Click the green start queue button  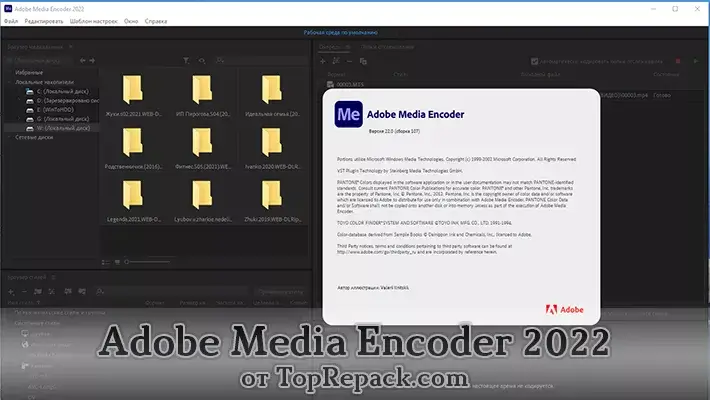point(696,61)
